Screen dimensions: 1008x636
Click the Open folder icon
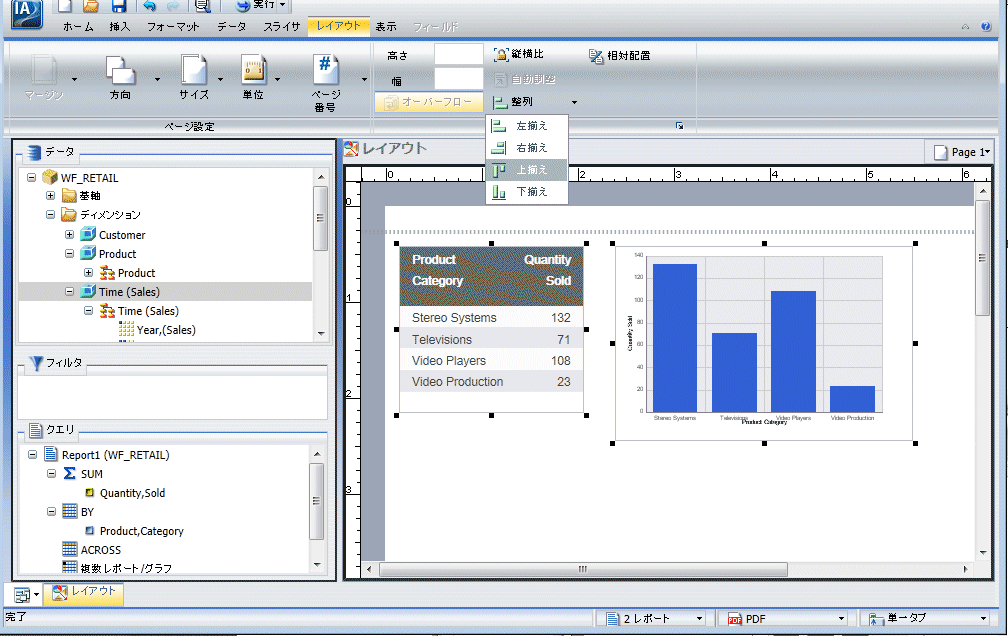(91, 6)
